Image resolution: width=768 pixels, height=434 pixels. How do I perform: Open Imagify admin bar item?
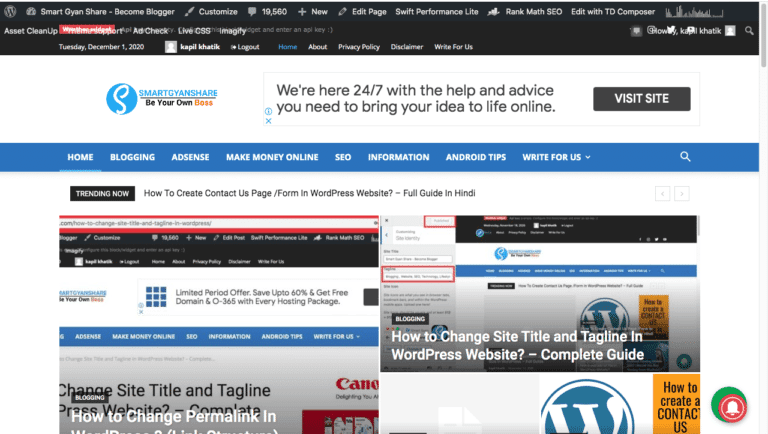coord(232,31)
